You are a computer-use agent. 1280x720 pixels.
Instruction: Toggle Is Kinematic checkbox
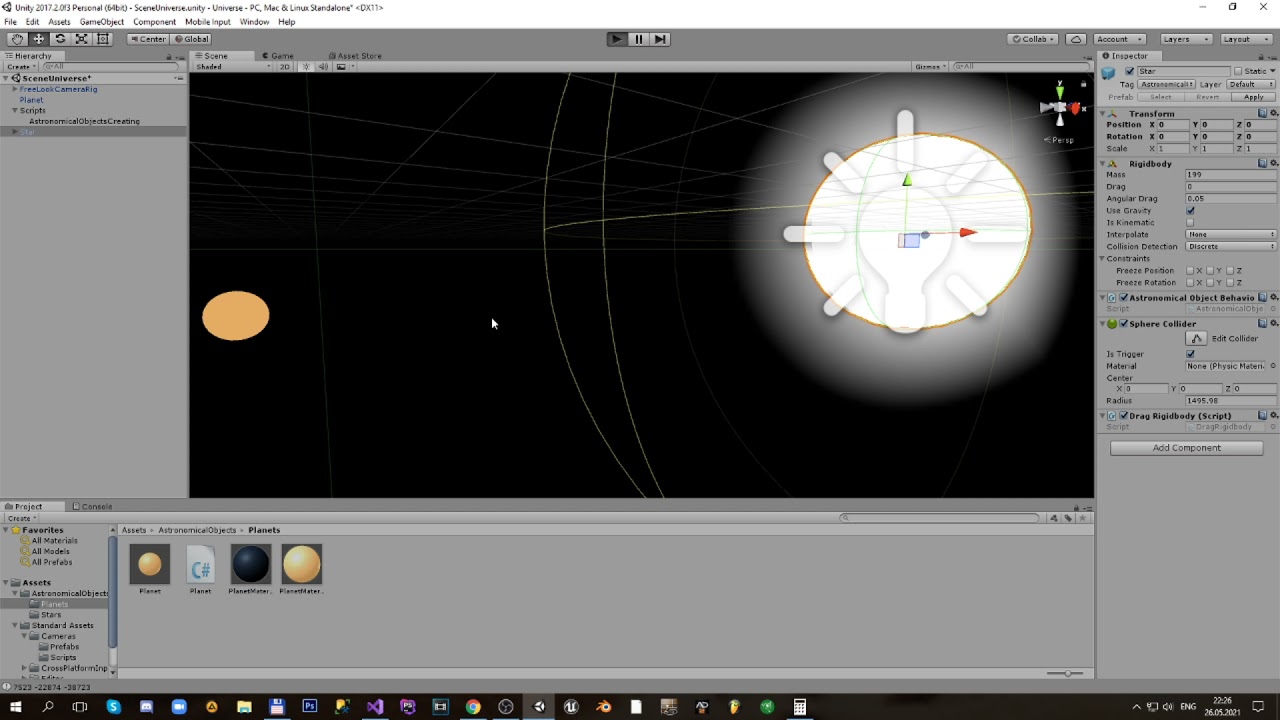coord(1190,223)
